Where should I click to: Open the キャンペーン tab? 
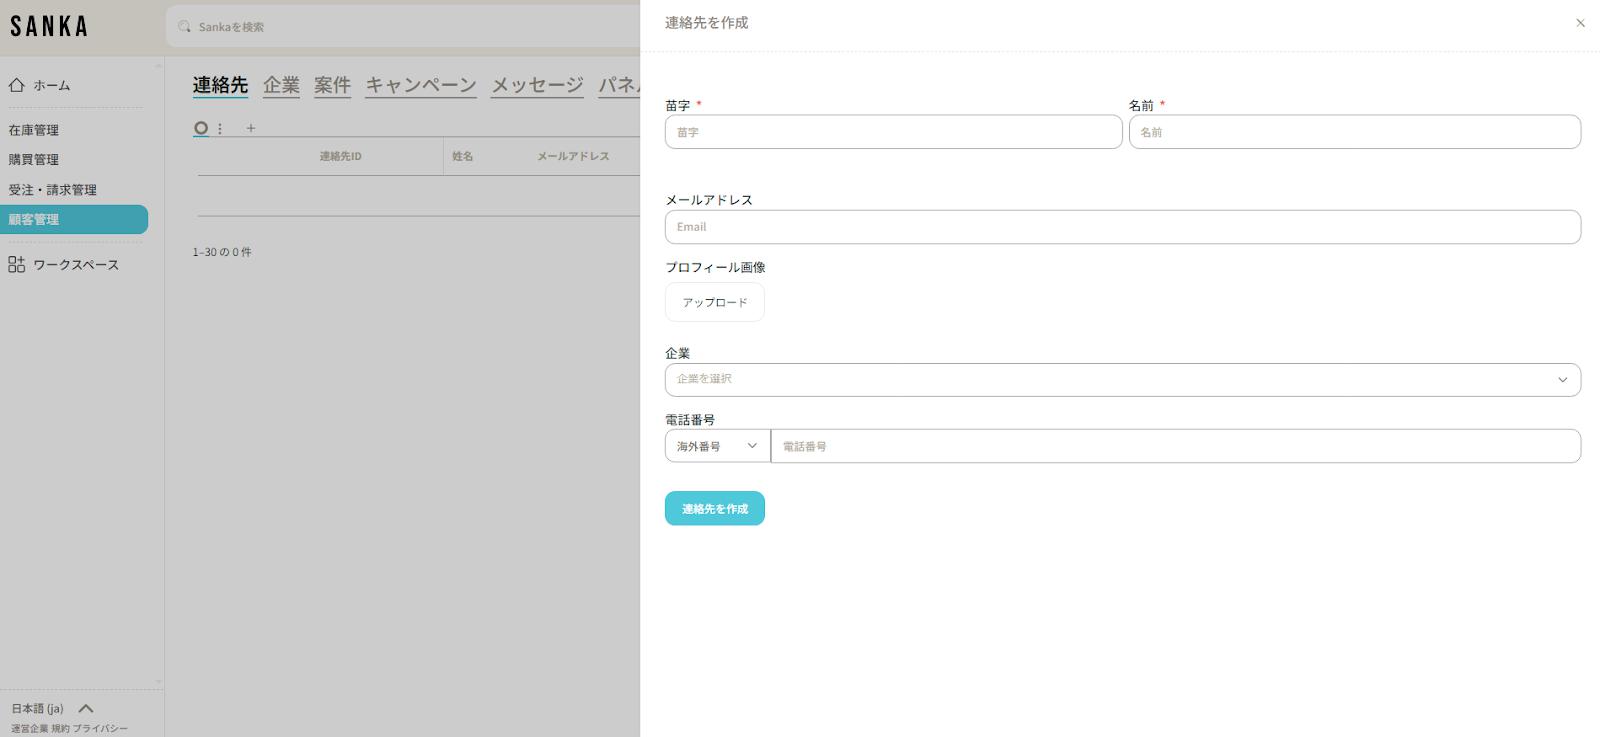click(x=420, y=85)
